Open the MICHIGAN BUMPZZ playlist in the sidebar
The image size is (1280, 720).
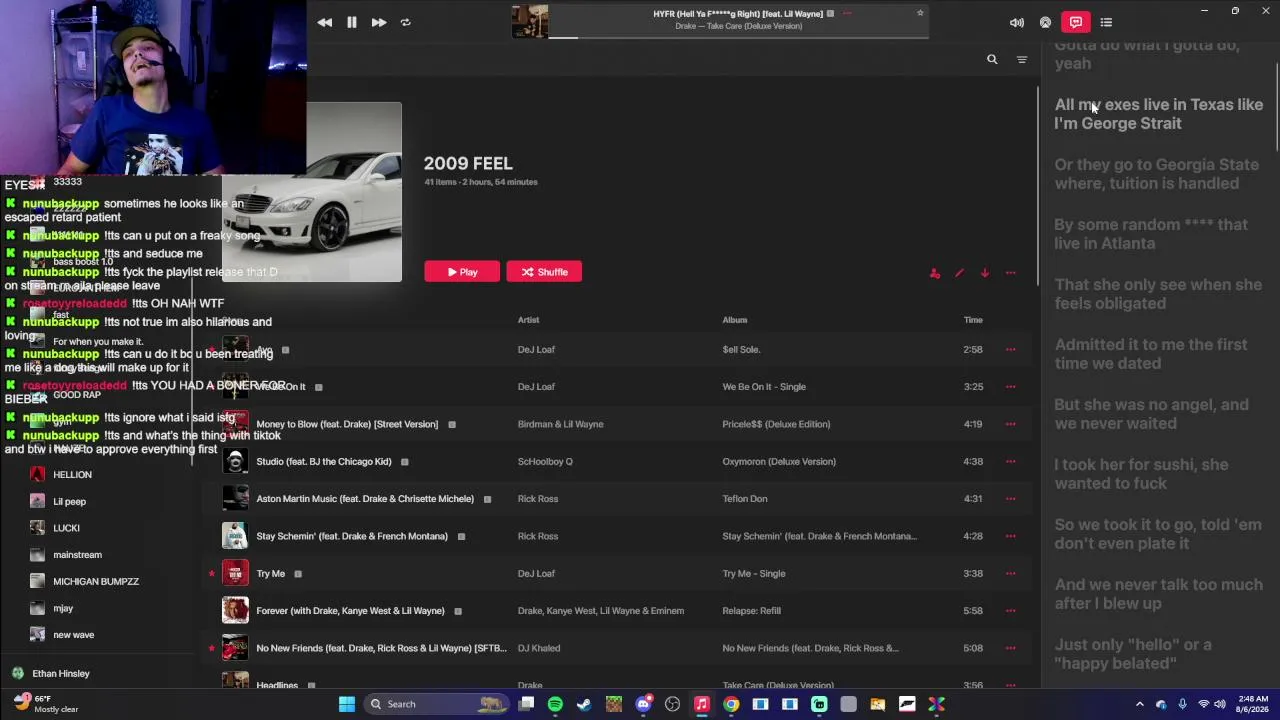pos(96,582)
